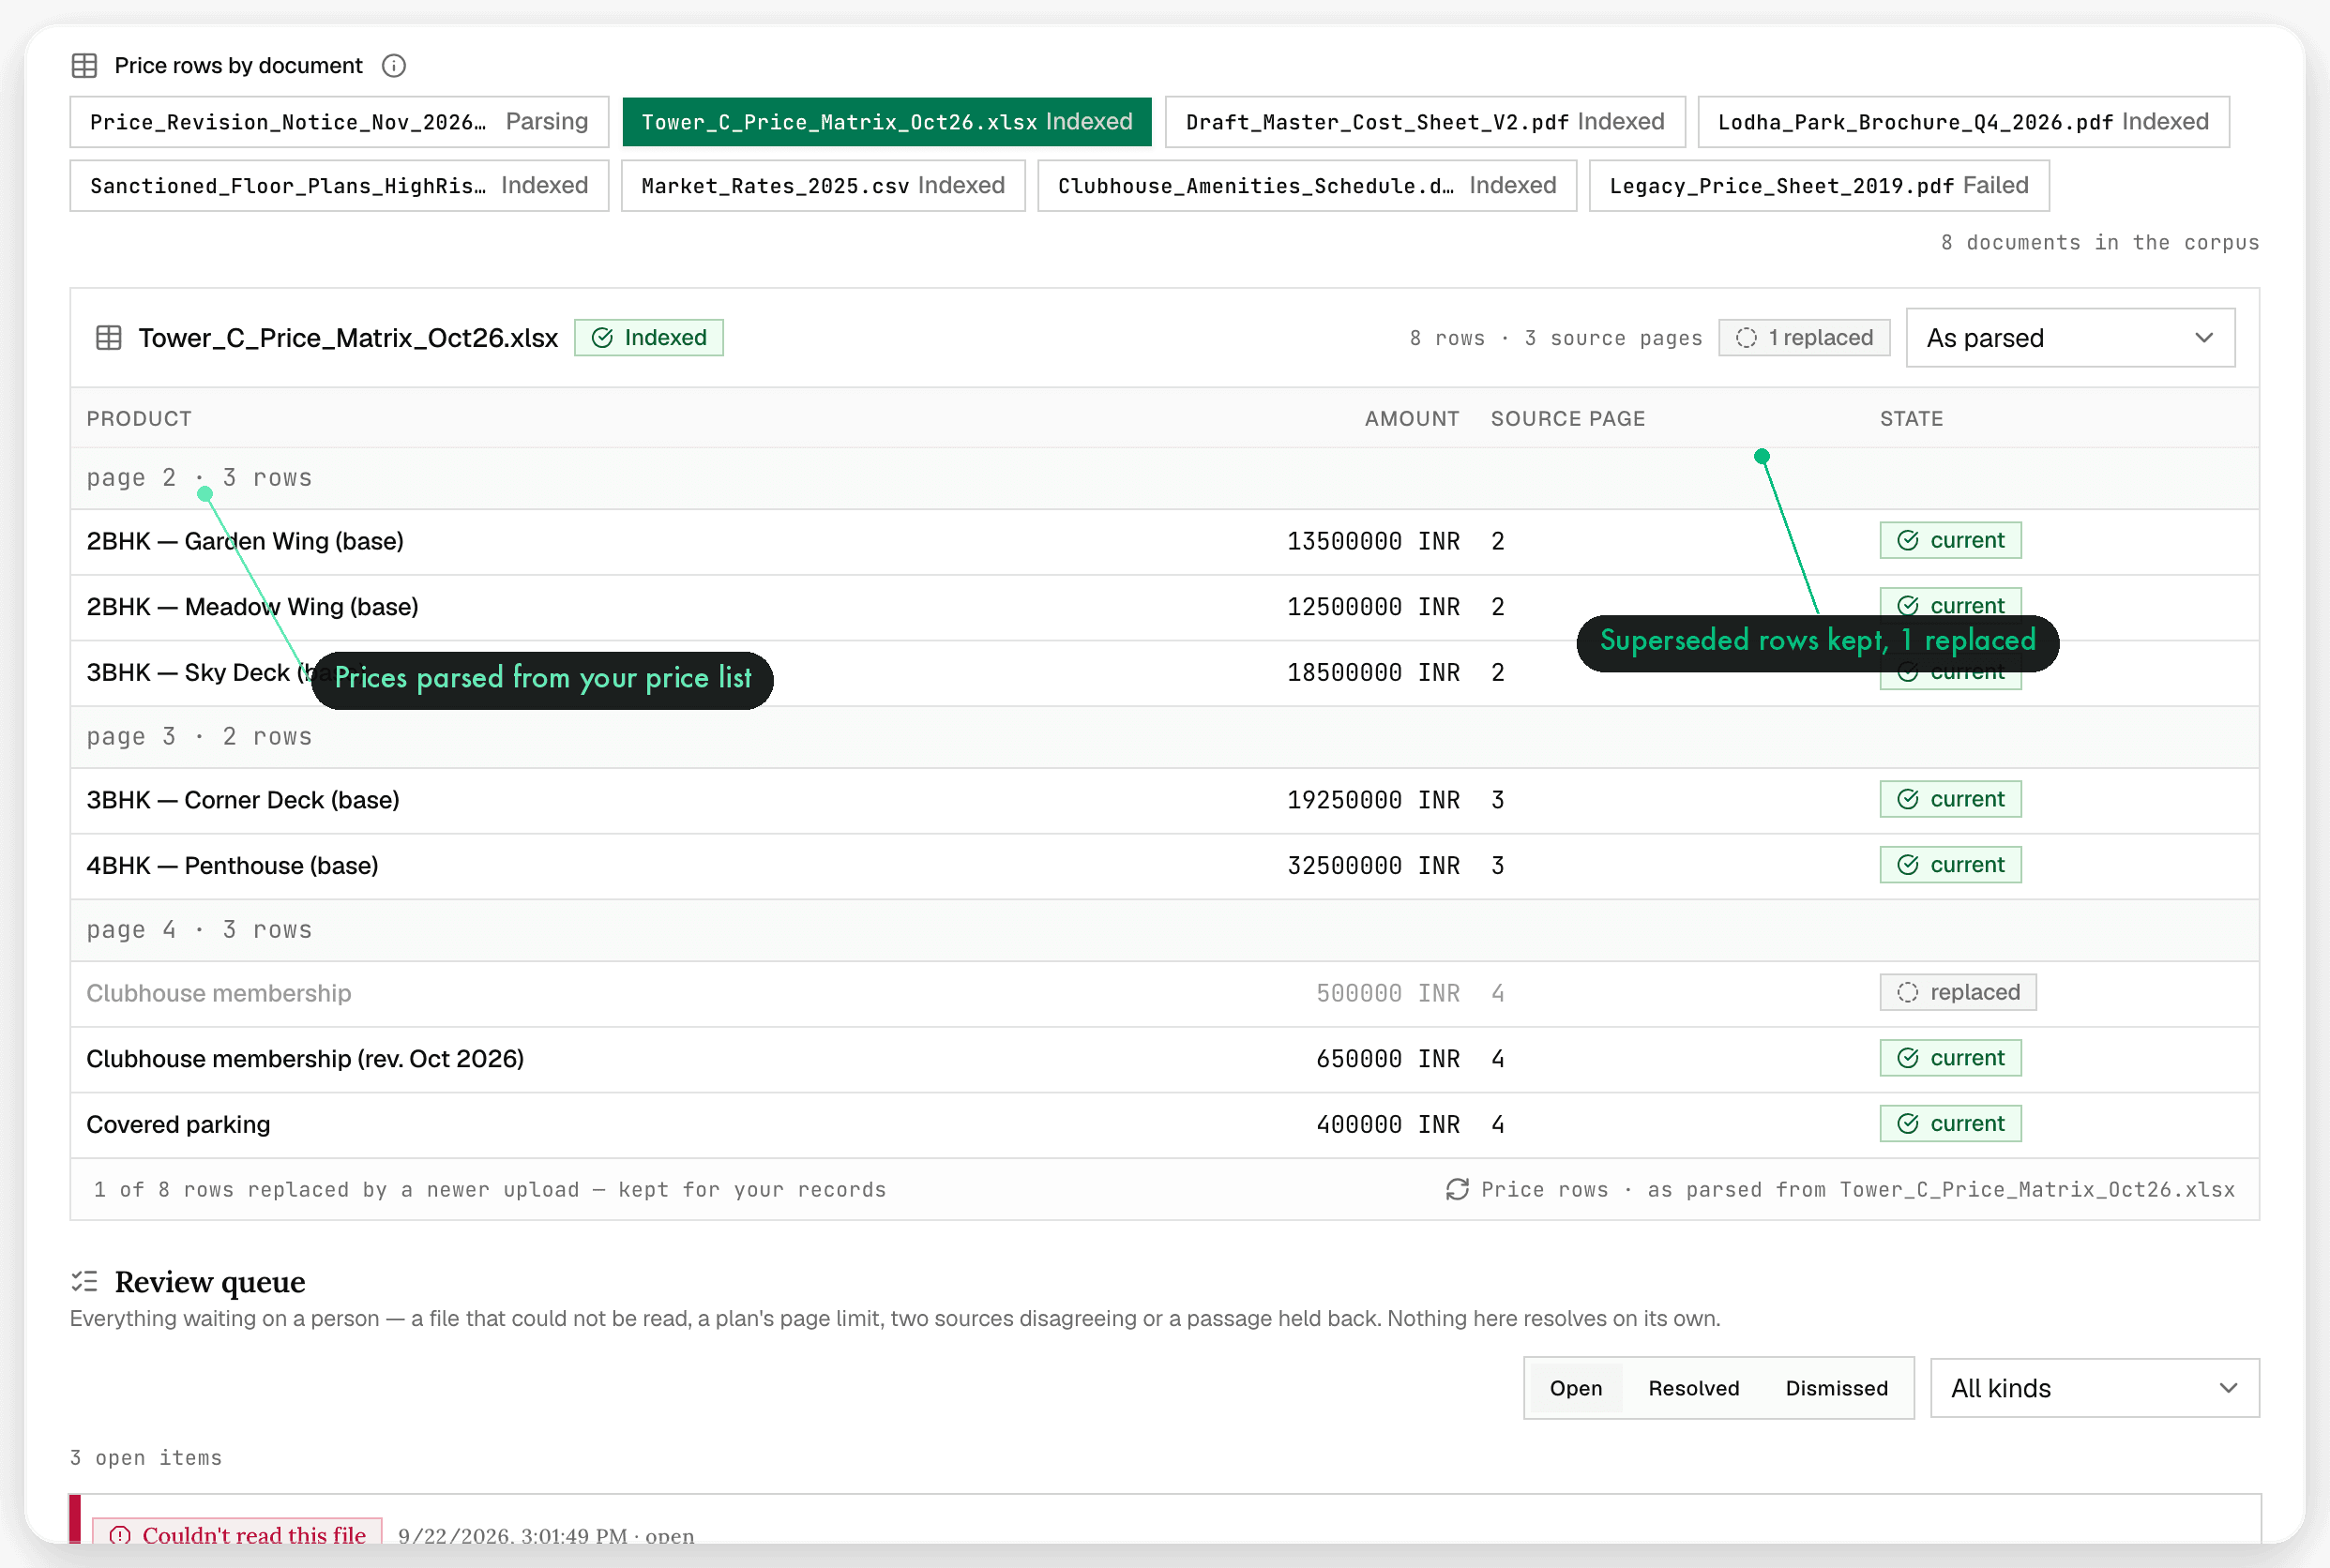The image size is (2330, 1568).
Task: Click the 2BHK — Garden Wing (base) row
Action: coord(1164,541)
